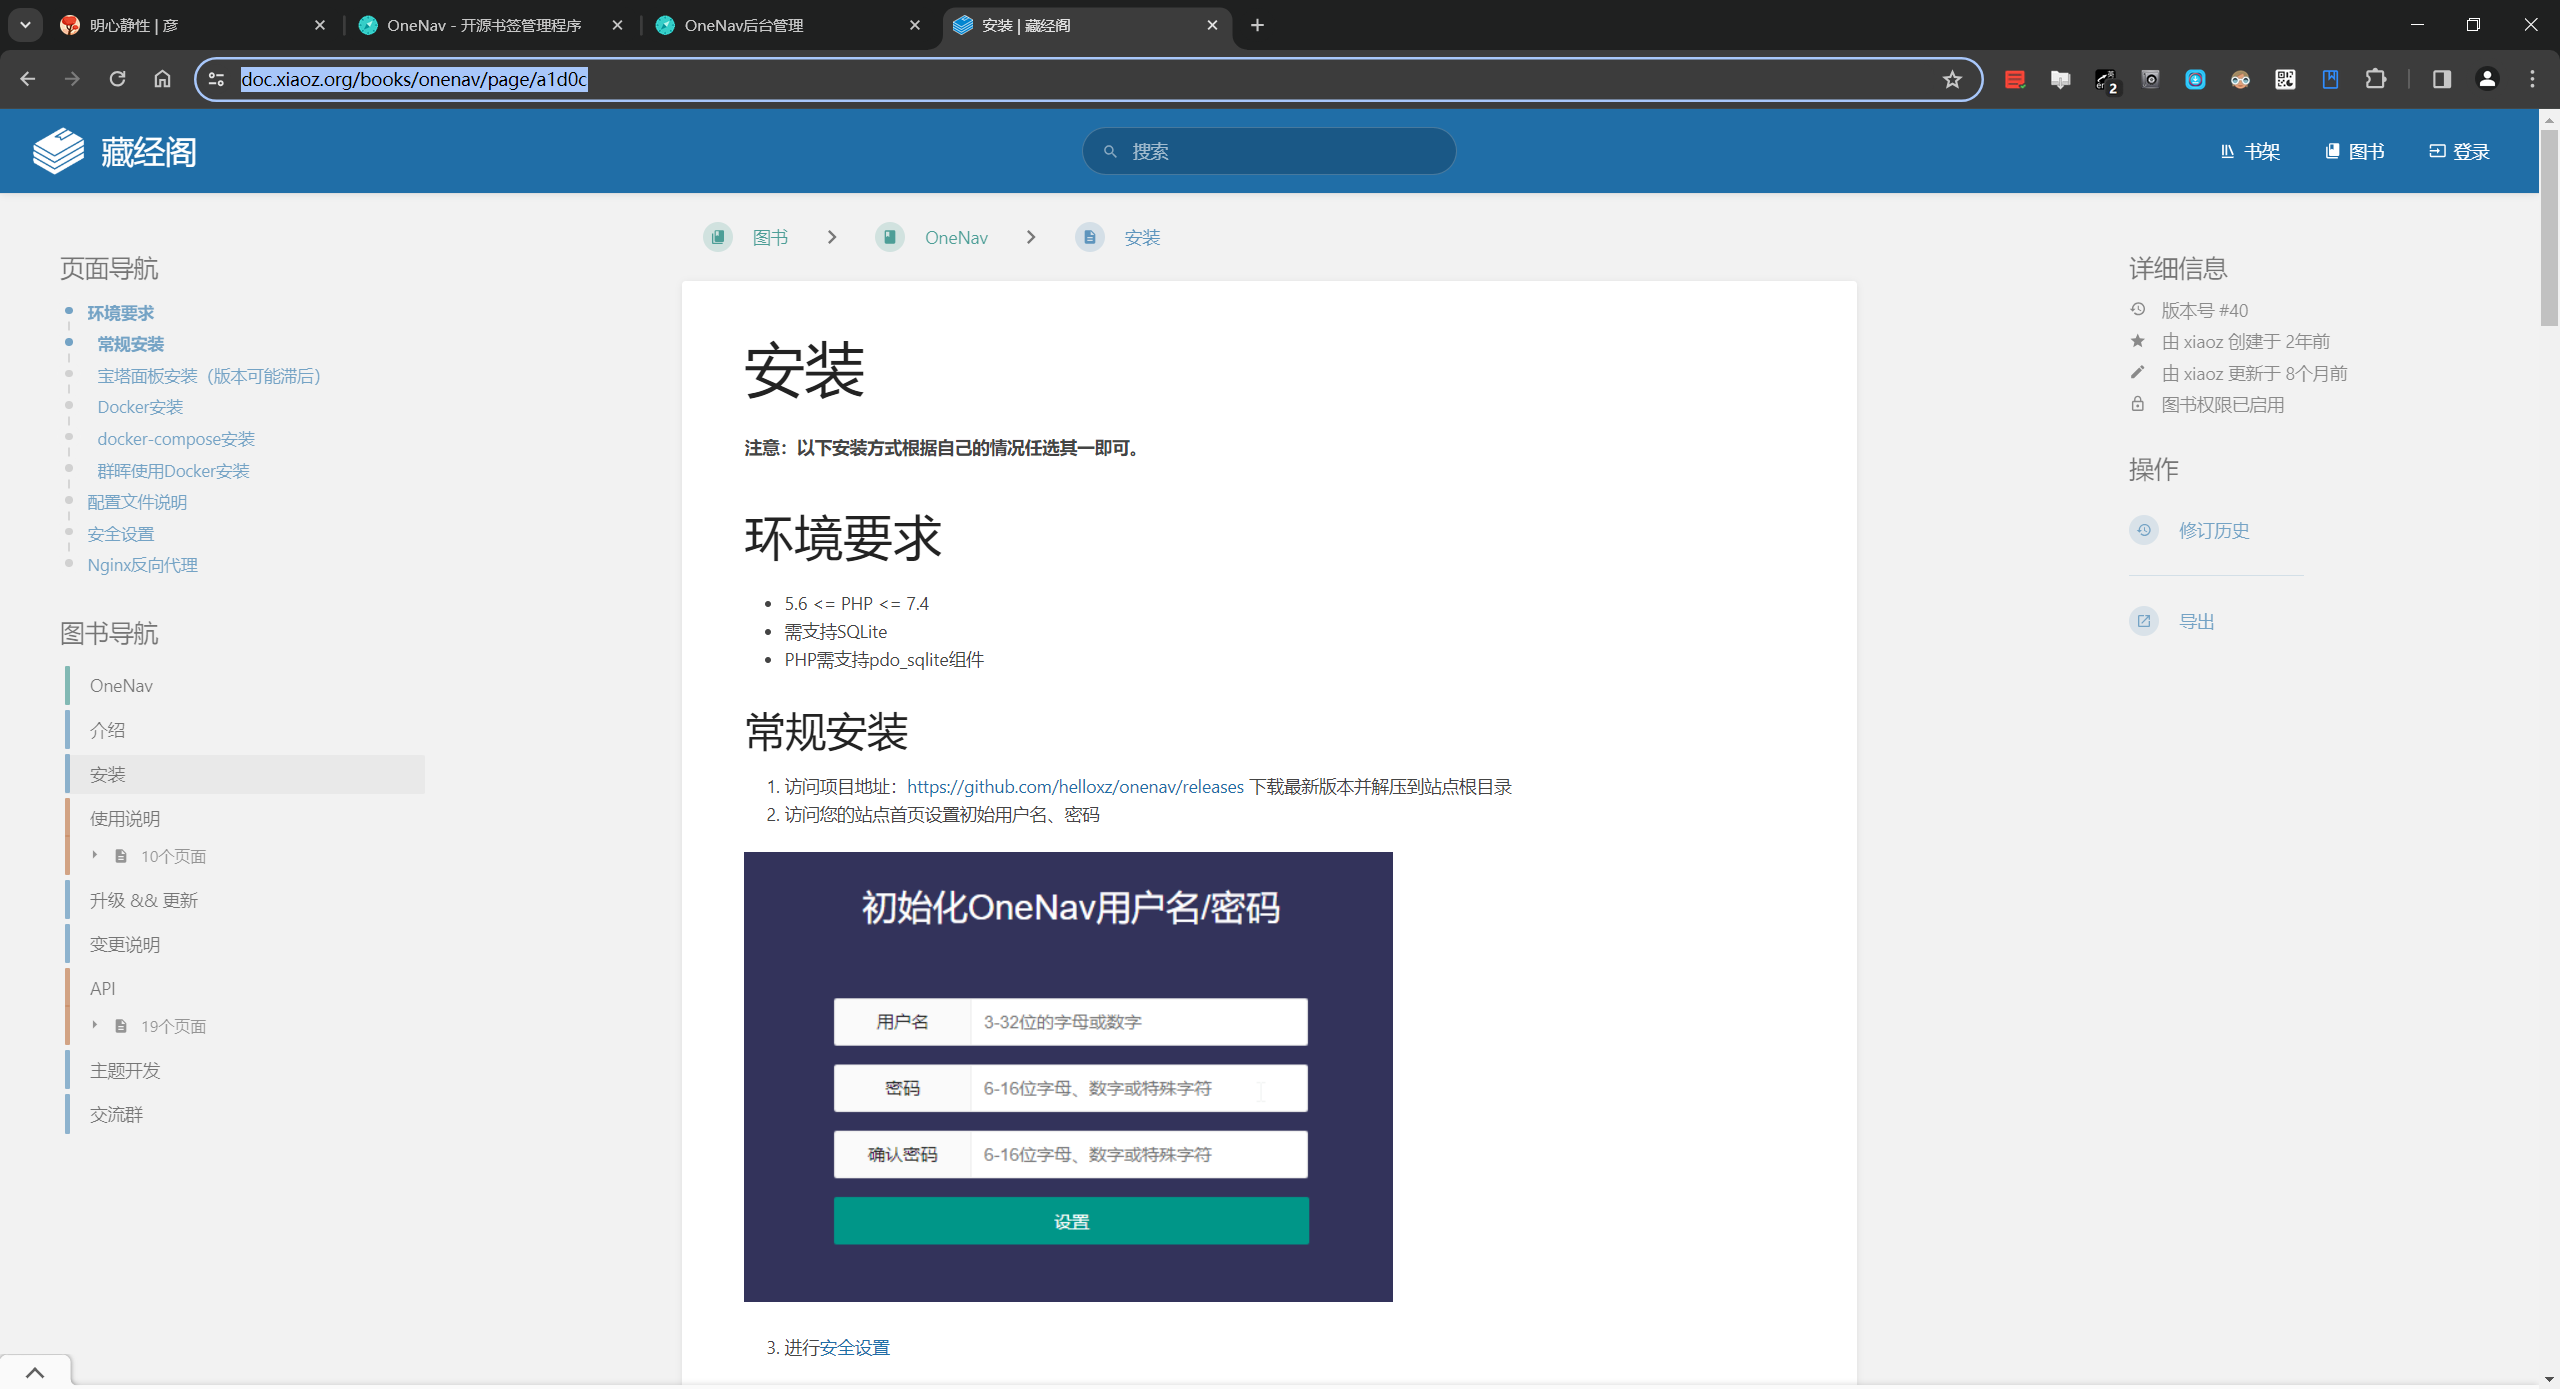The image size is (2560, 1389).
Task: Switch to OneNav - 开源书签管理程序 tab
Action: (490, 25)
